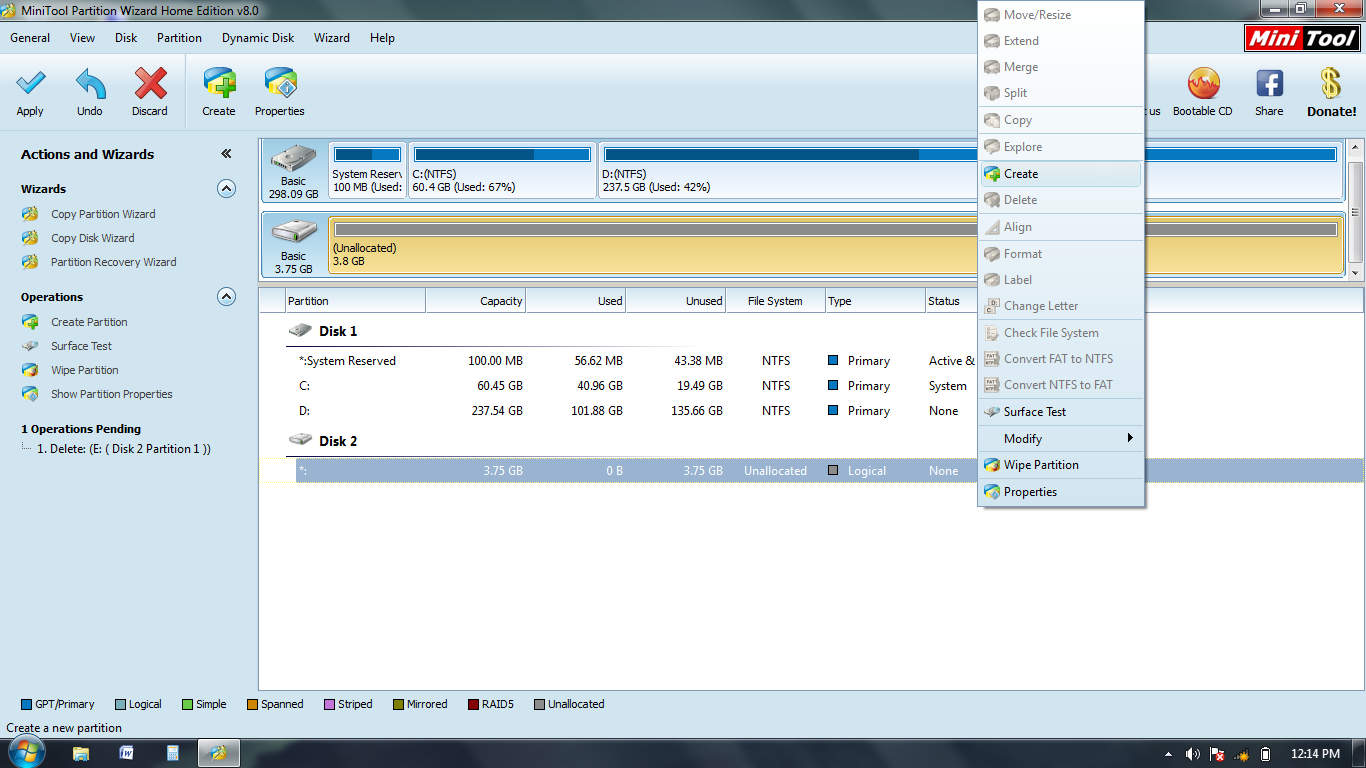1366x768 pixels.
Task: Open the Windows Start menu
Action: point(25,752)
